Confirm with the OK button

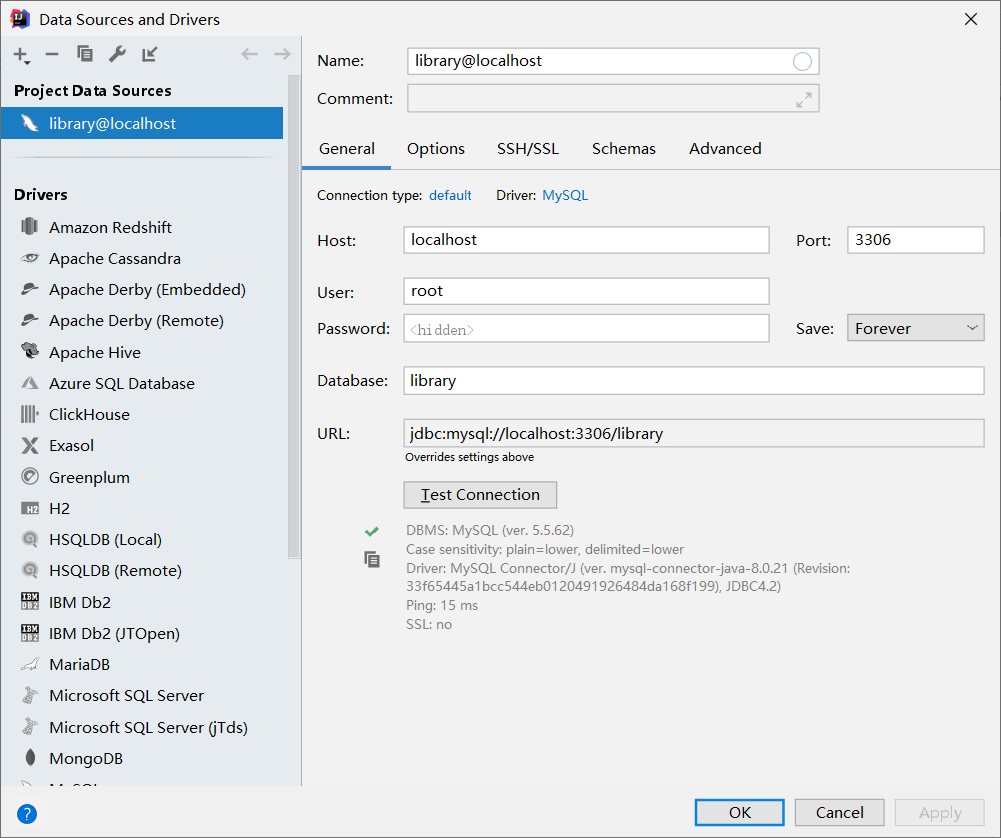point(739,812)
